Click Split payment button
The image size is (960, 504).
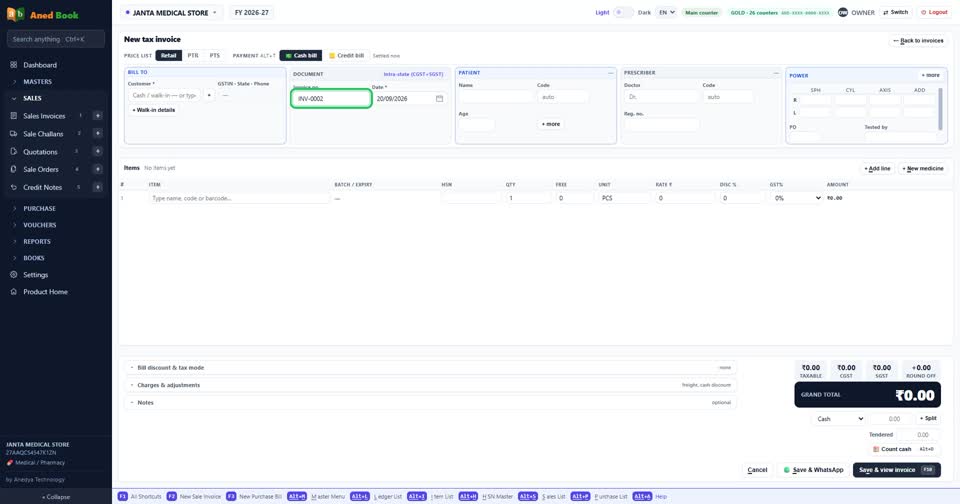pos(928,418)
